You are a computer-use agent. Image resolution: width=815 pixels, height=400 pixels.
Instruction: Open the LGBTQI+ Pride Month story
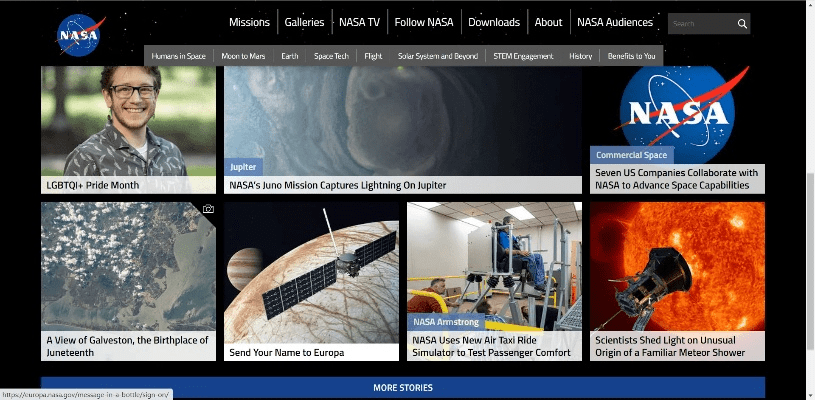[93, 185]
